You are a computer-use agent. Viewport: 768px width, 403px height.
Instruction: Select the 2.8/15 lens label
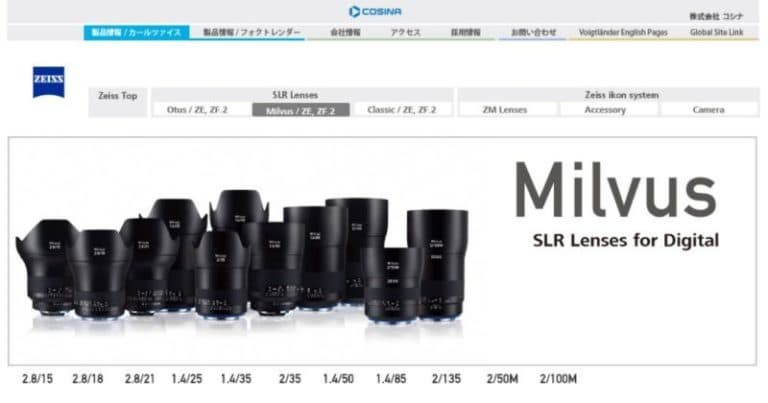(x=37, y=379)
